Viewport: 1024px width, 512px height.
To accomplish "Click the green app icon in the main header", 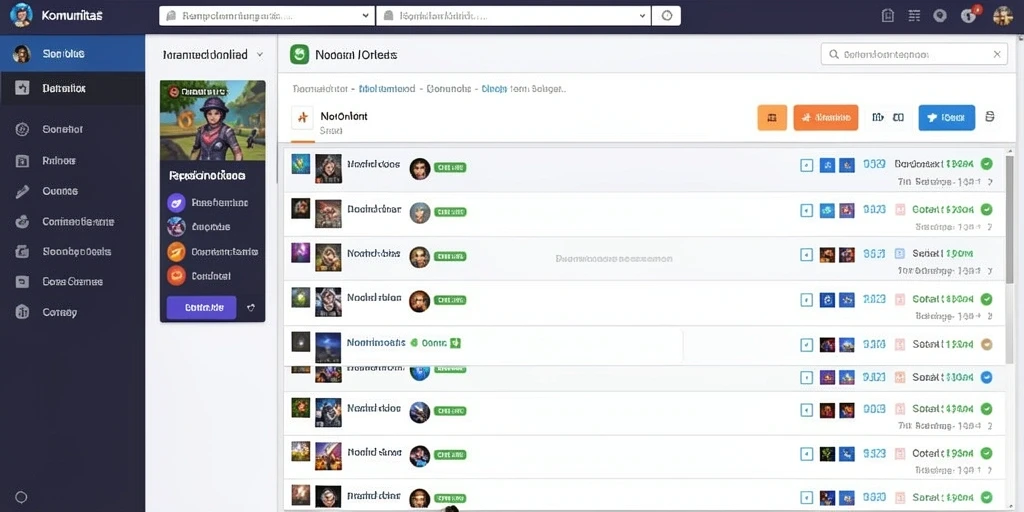I will pyautogui.click(x=299, y=55).
